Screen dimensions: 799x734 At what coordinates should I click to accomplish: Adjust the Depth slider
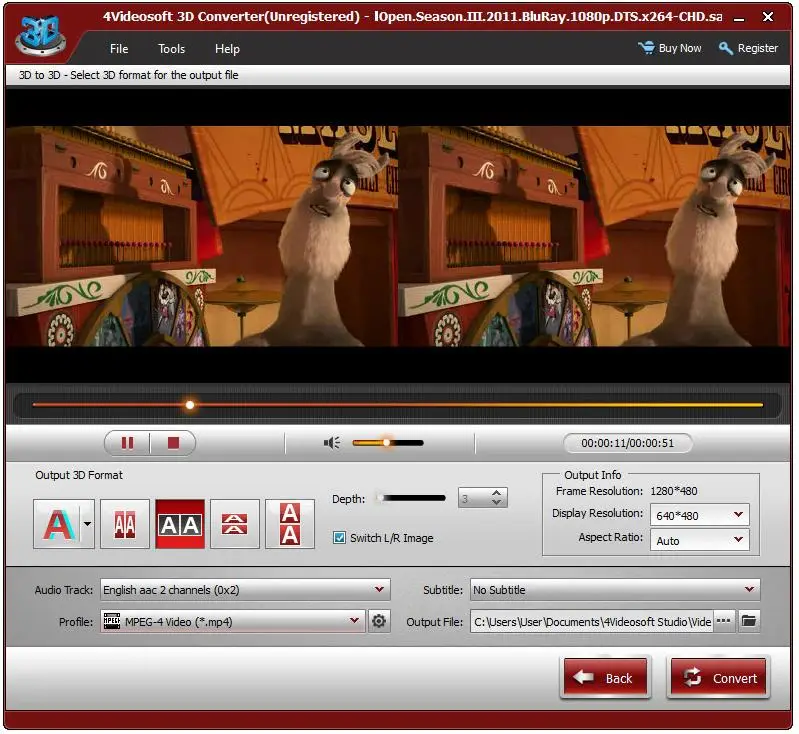[411, 498]
